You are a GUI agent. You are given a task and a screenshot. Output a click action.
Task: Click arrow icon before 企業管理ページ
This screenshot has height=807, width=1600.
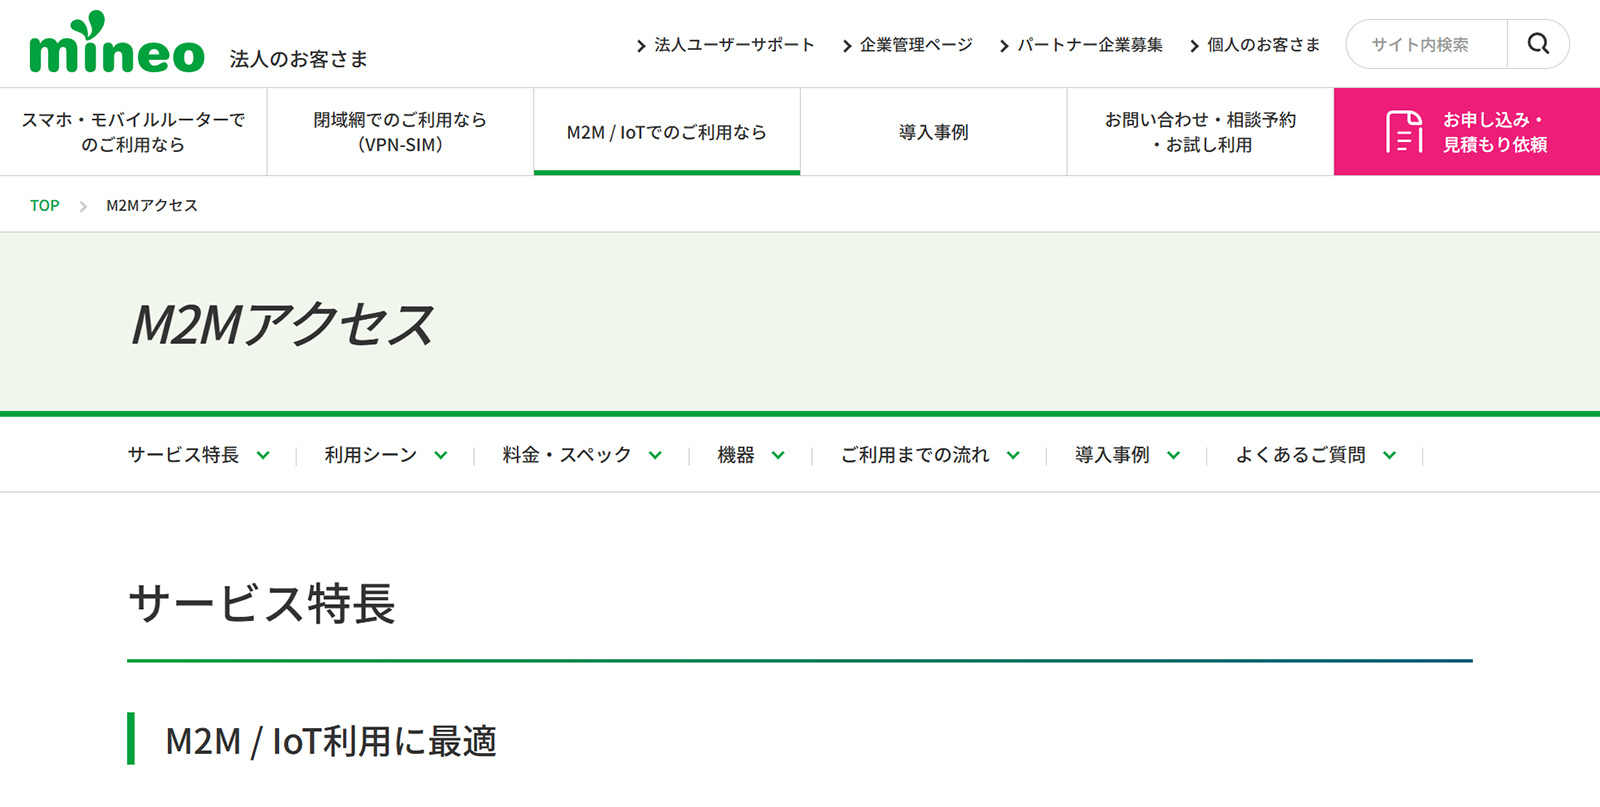pos(847,46)
